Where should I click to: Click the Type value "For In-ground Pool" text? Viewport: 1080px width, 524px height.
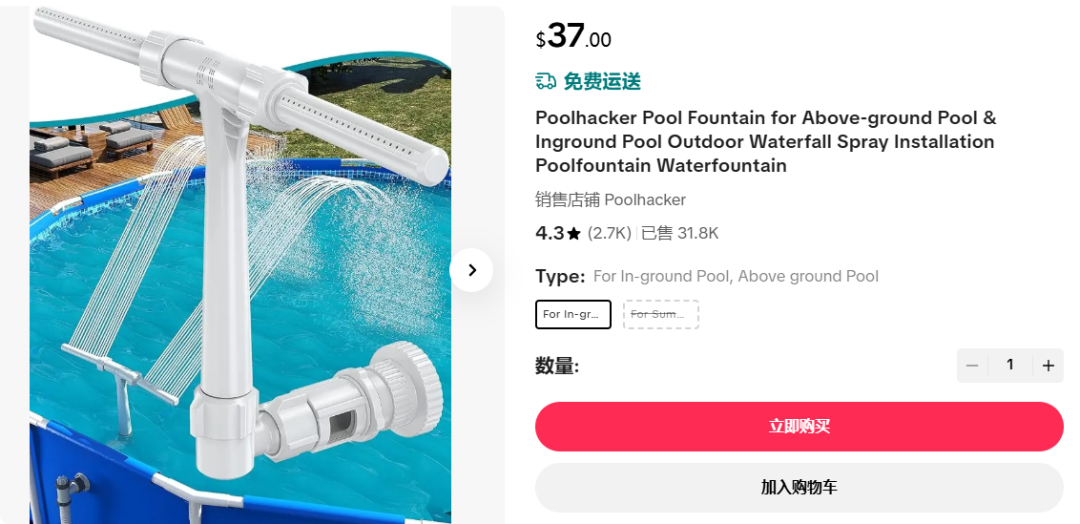coord(663,276)
